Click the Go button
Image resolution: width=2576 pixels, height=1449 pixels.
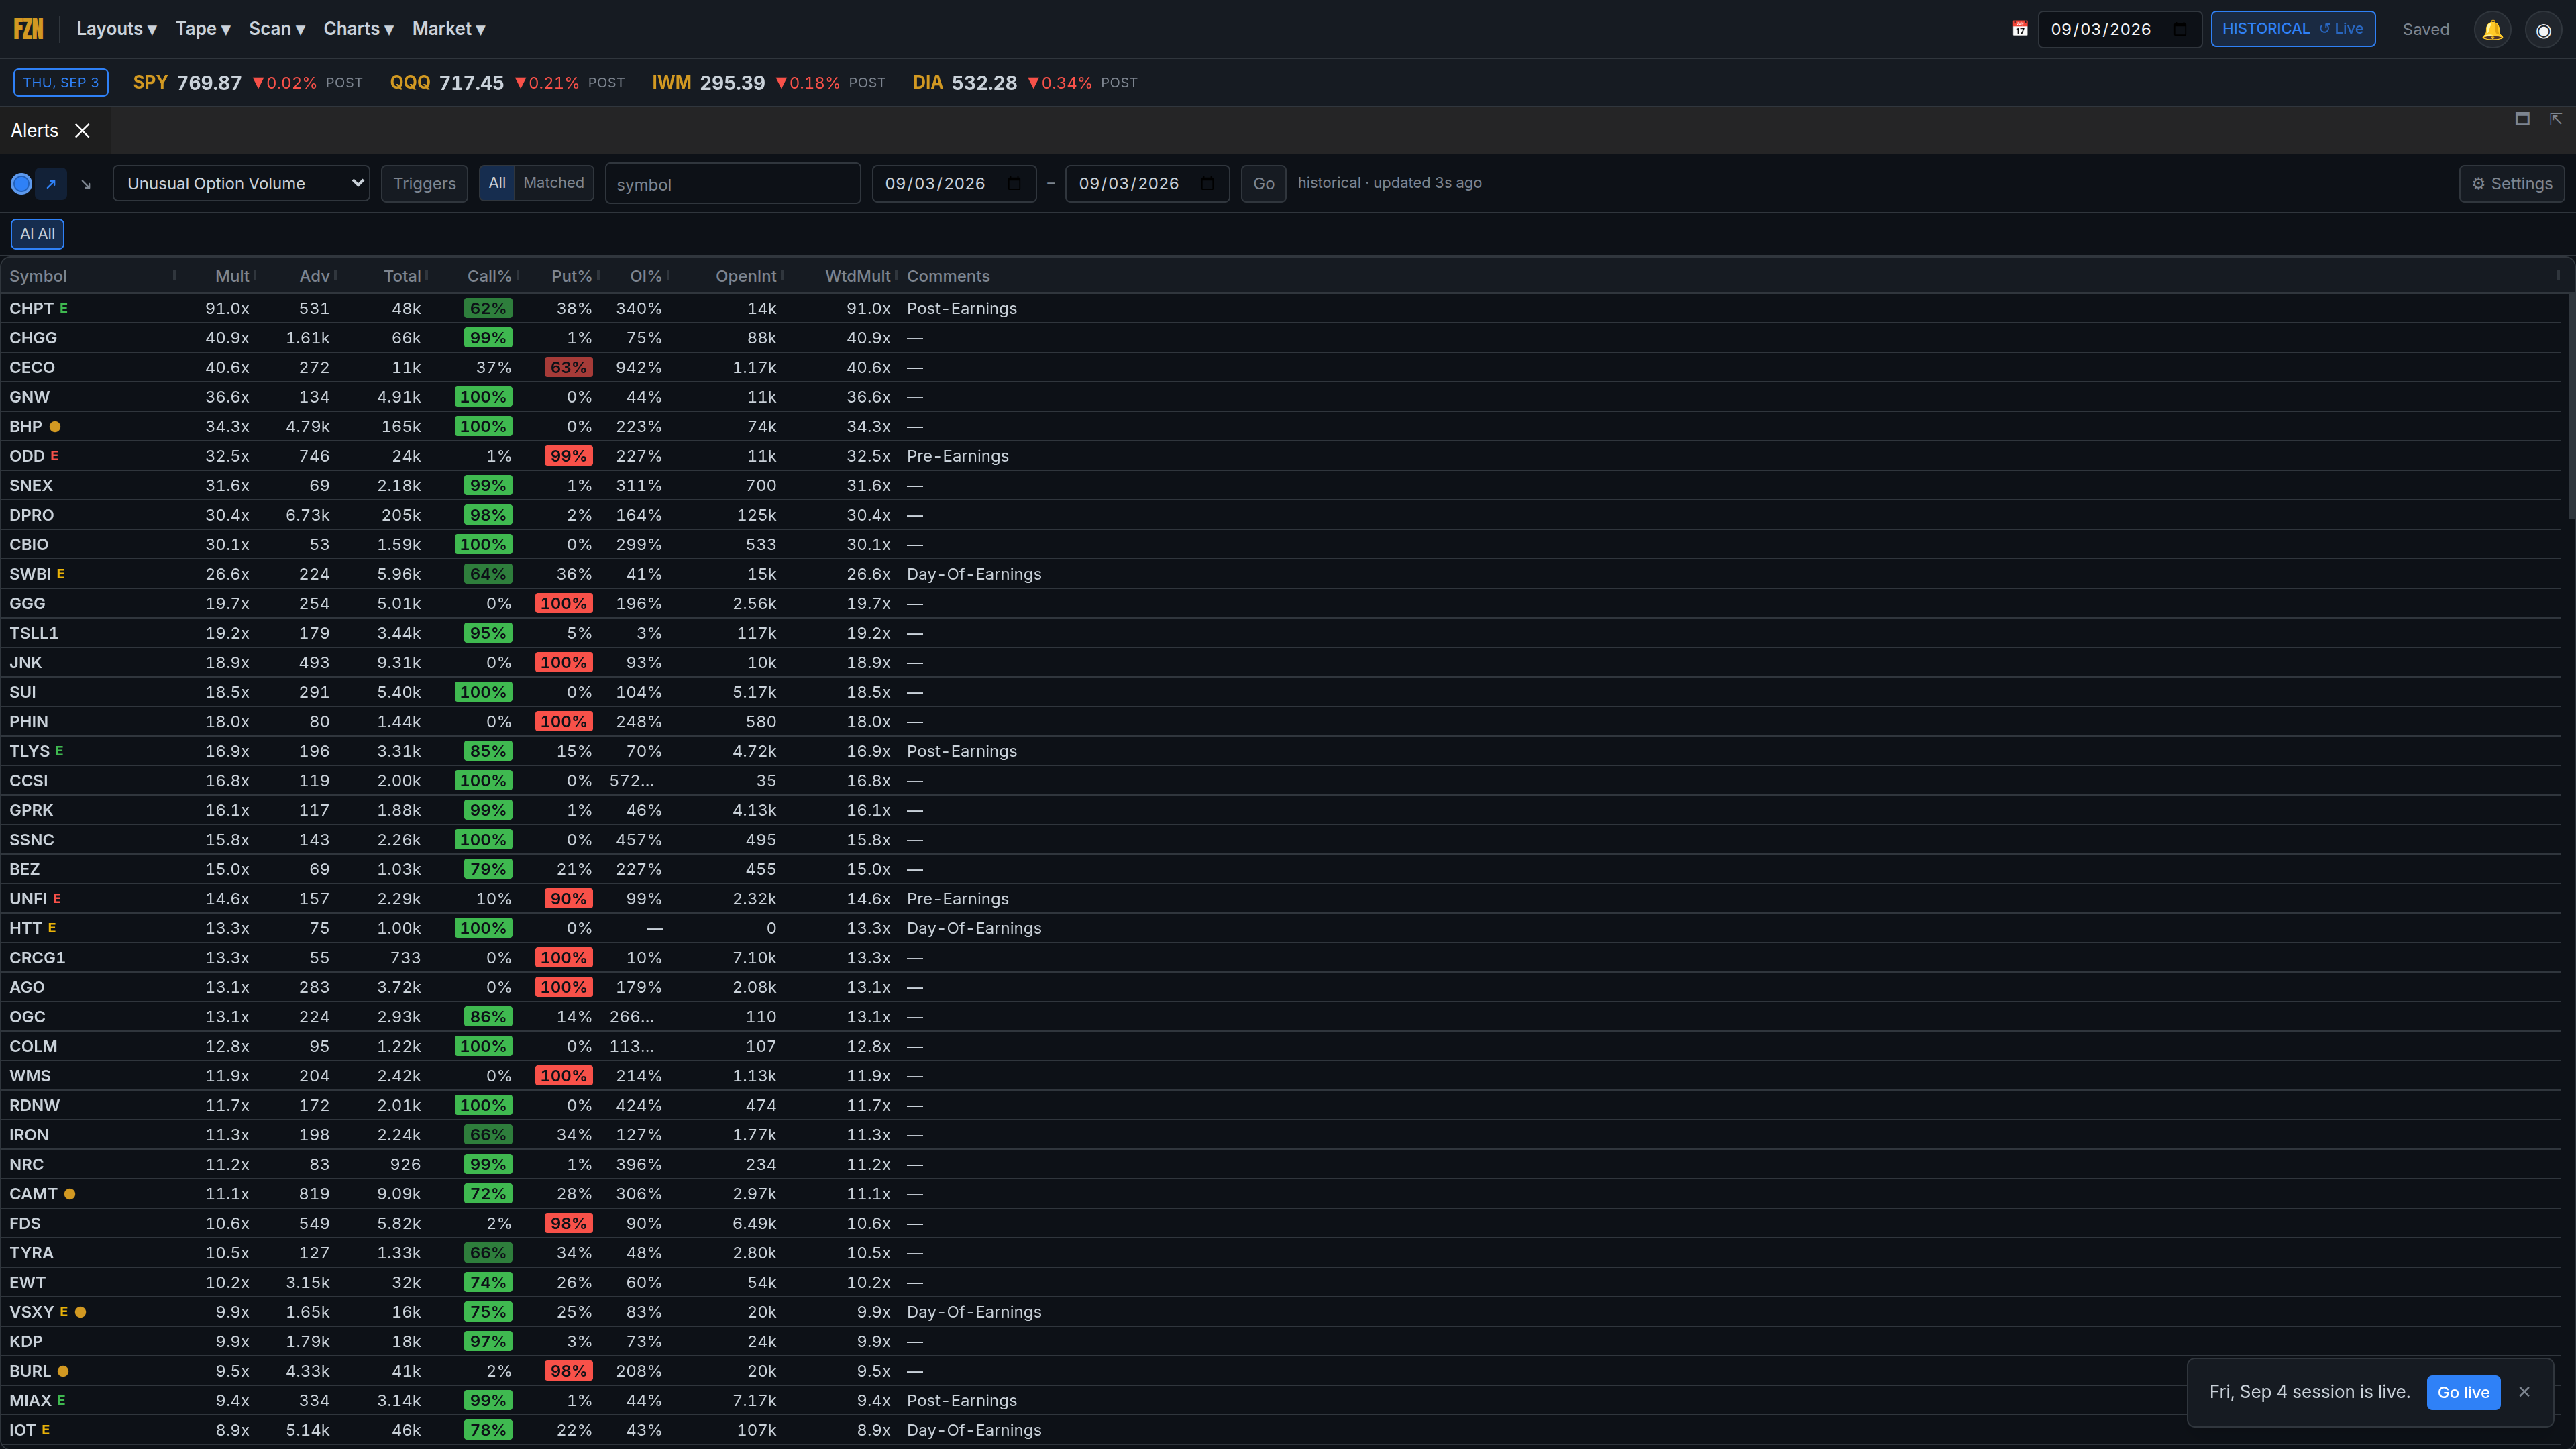click(x=1263, y=184)
